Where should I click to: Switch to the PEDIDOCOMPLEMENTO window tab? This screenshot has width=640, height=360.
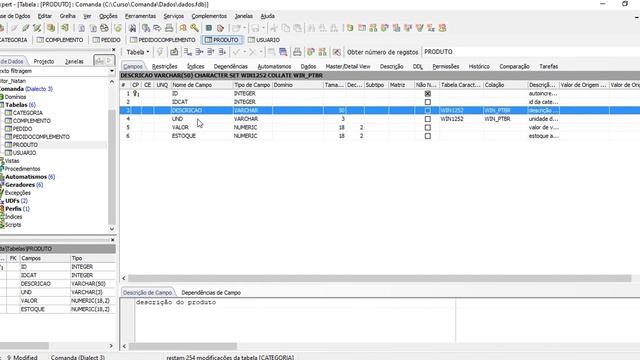(x=163, y=40)
